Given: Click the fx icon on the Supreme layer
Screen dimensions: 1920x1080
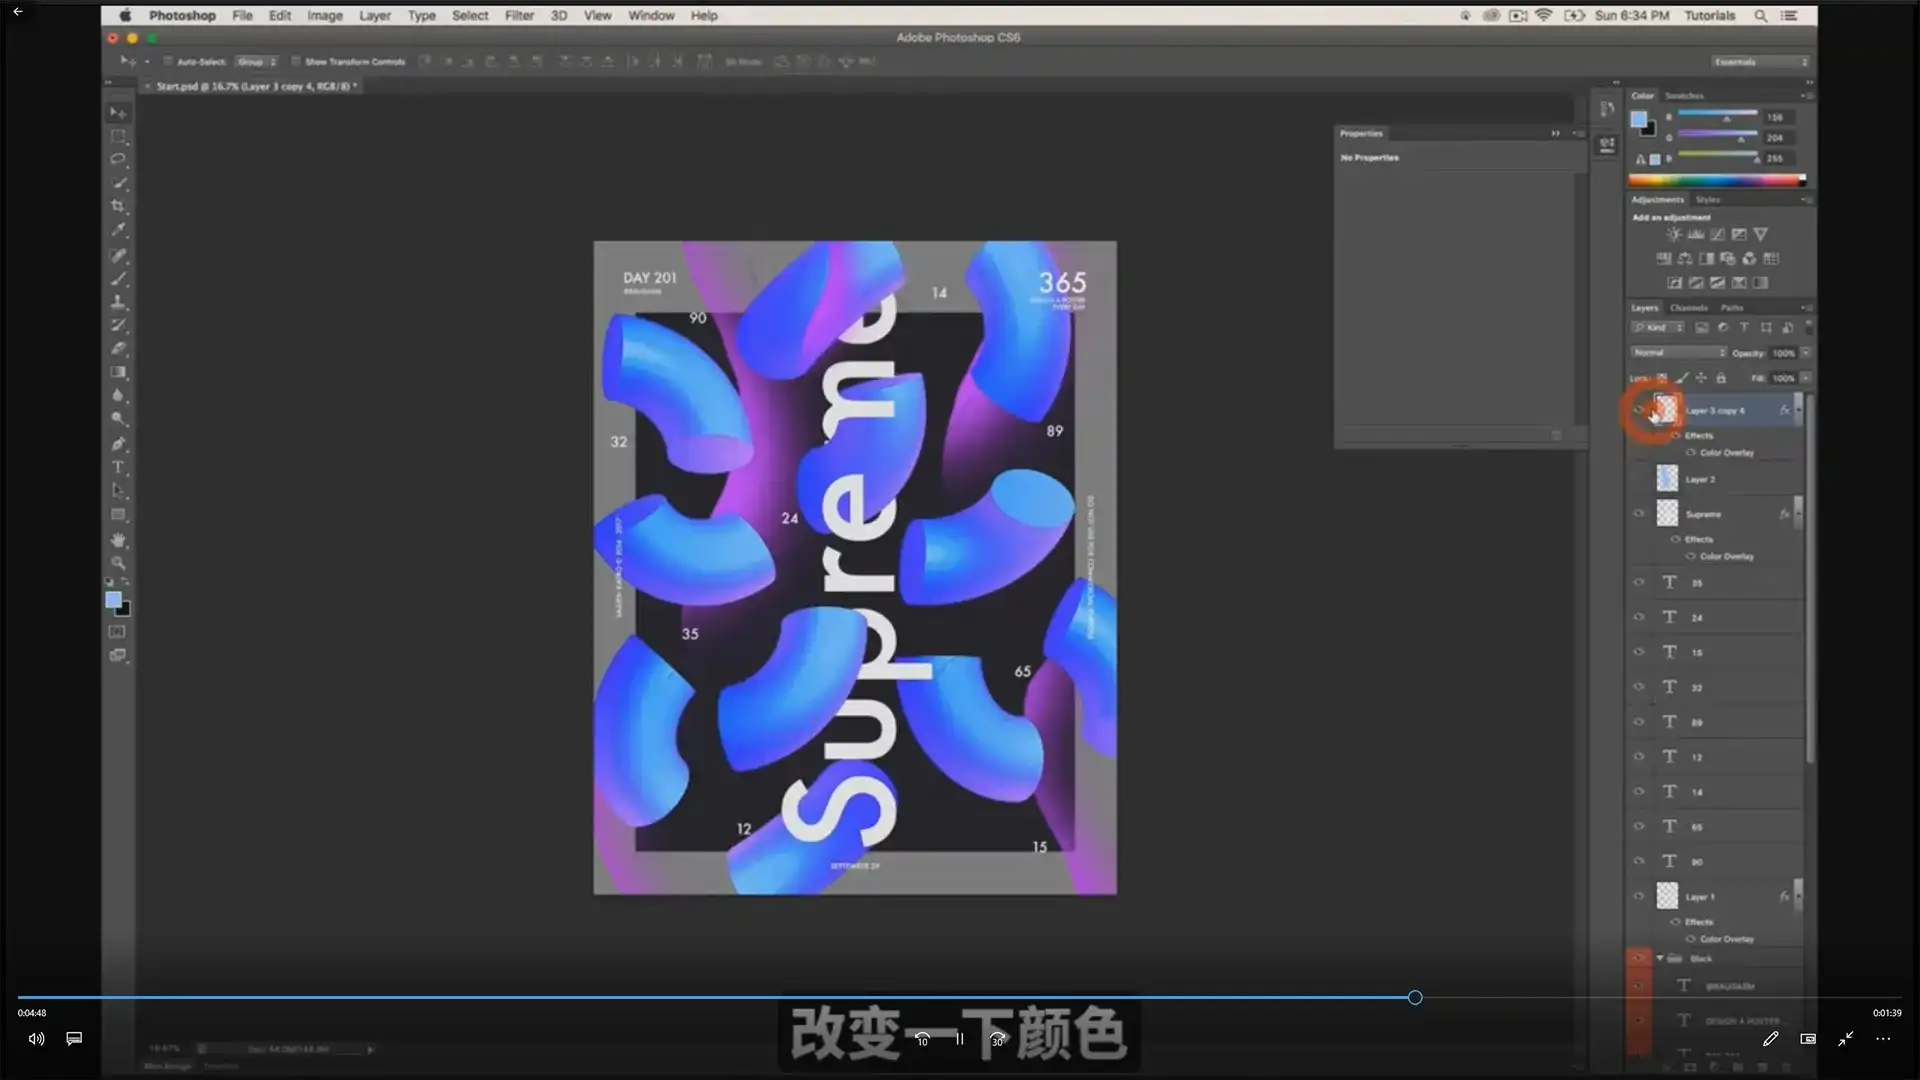Looking at the screenshot, I should 1785,513.
